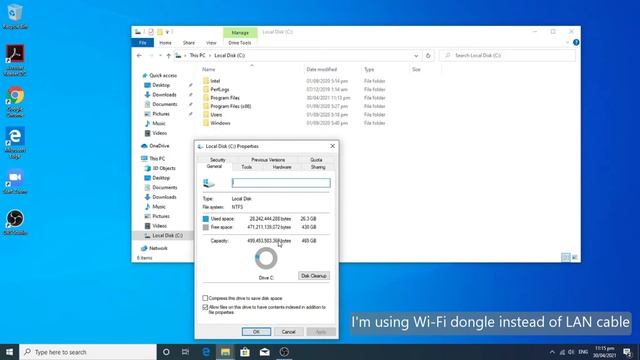Sort by Date modified column header
This screenshot has width=640, height=360.
pos(322,70)
